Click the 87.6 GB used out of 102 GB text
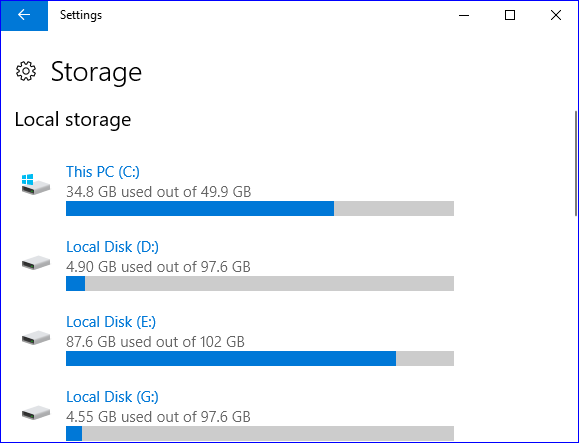 (x=155, y=342)
